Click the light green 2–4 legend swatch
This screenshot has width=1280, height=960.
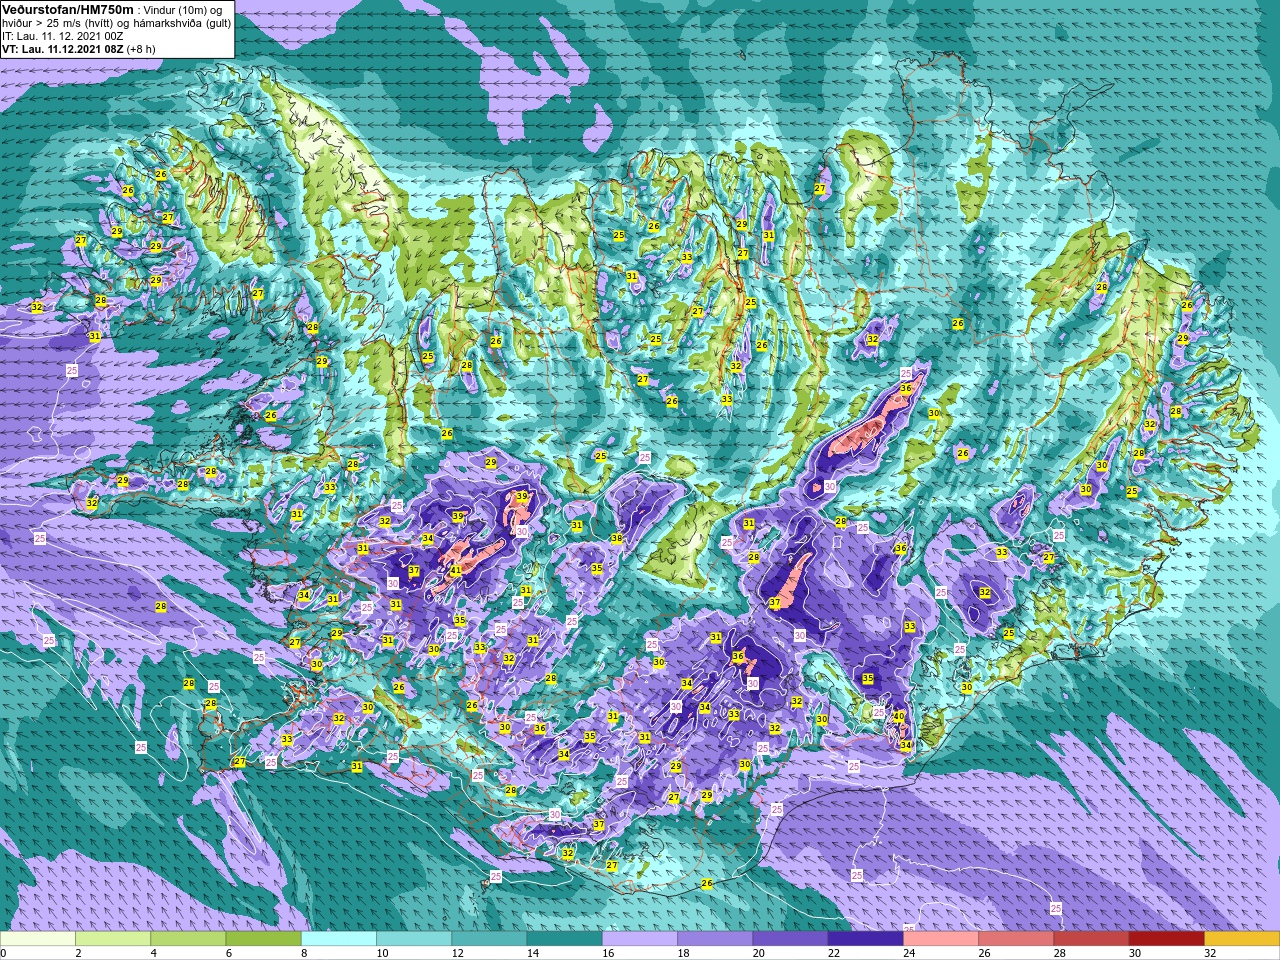coord(113,939)
